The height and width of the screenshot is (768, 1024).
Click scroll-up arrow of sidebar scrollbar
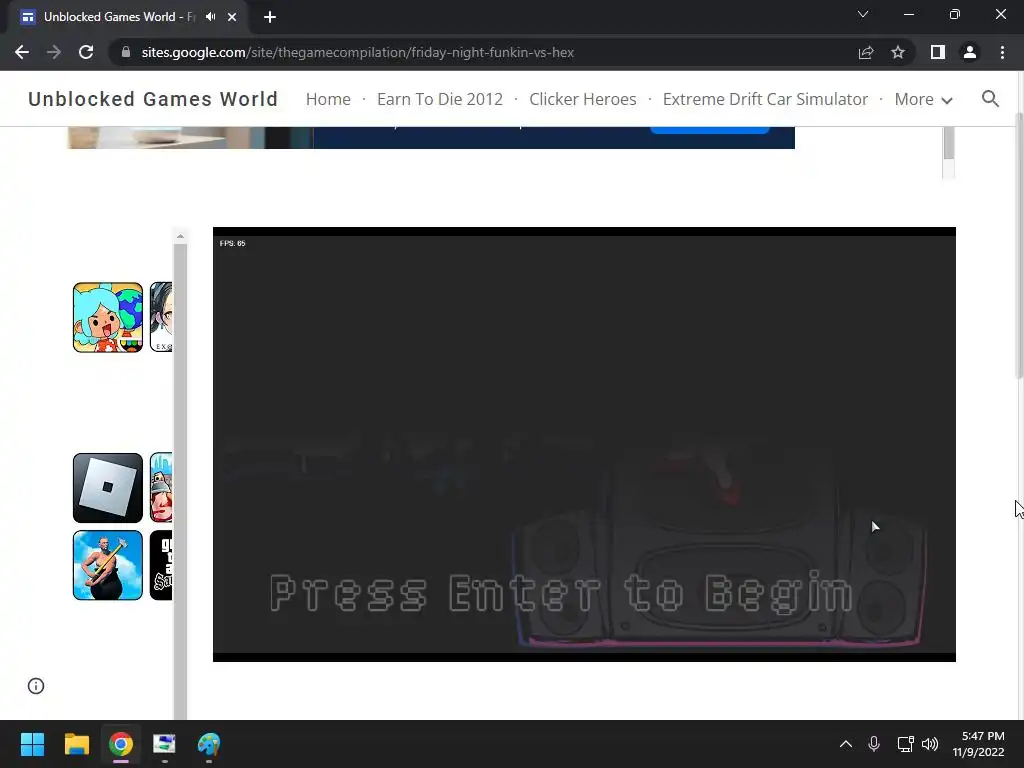(180, 236)
